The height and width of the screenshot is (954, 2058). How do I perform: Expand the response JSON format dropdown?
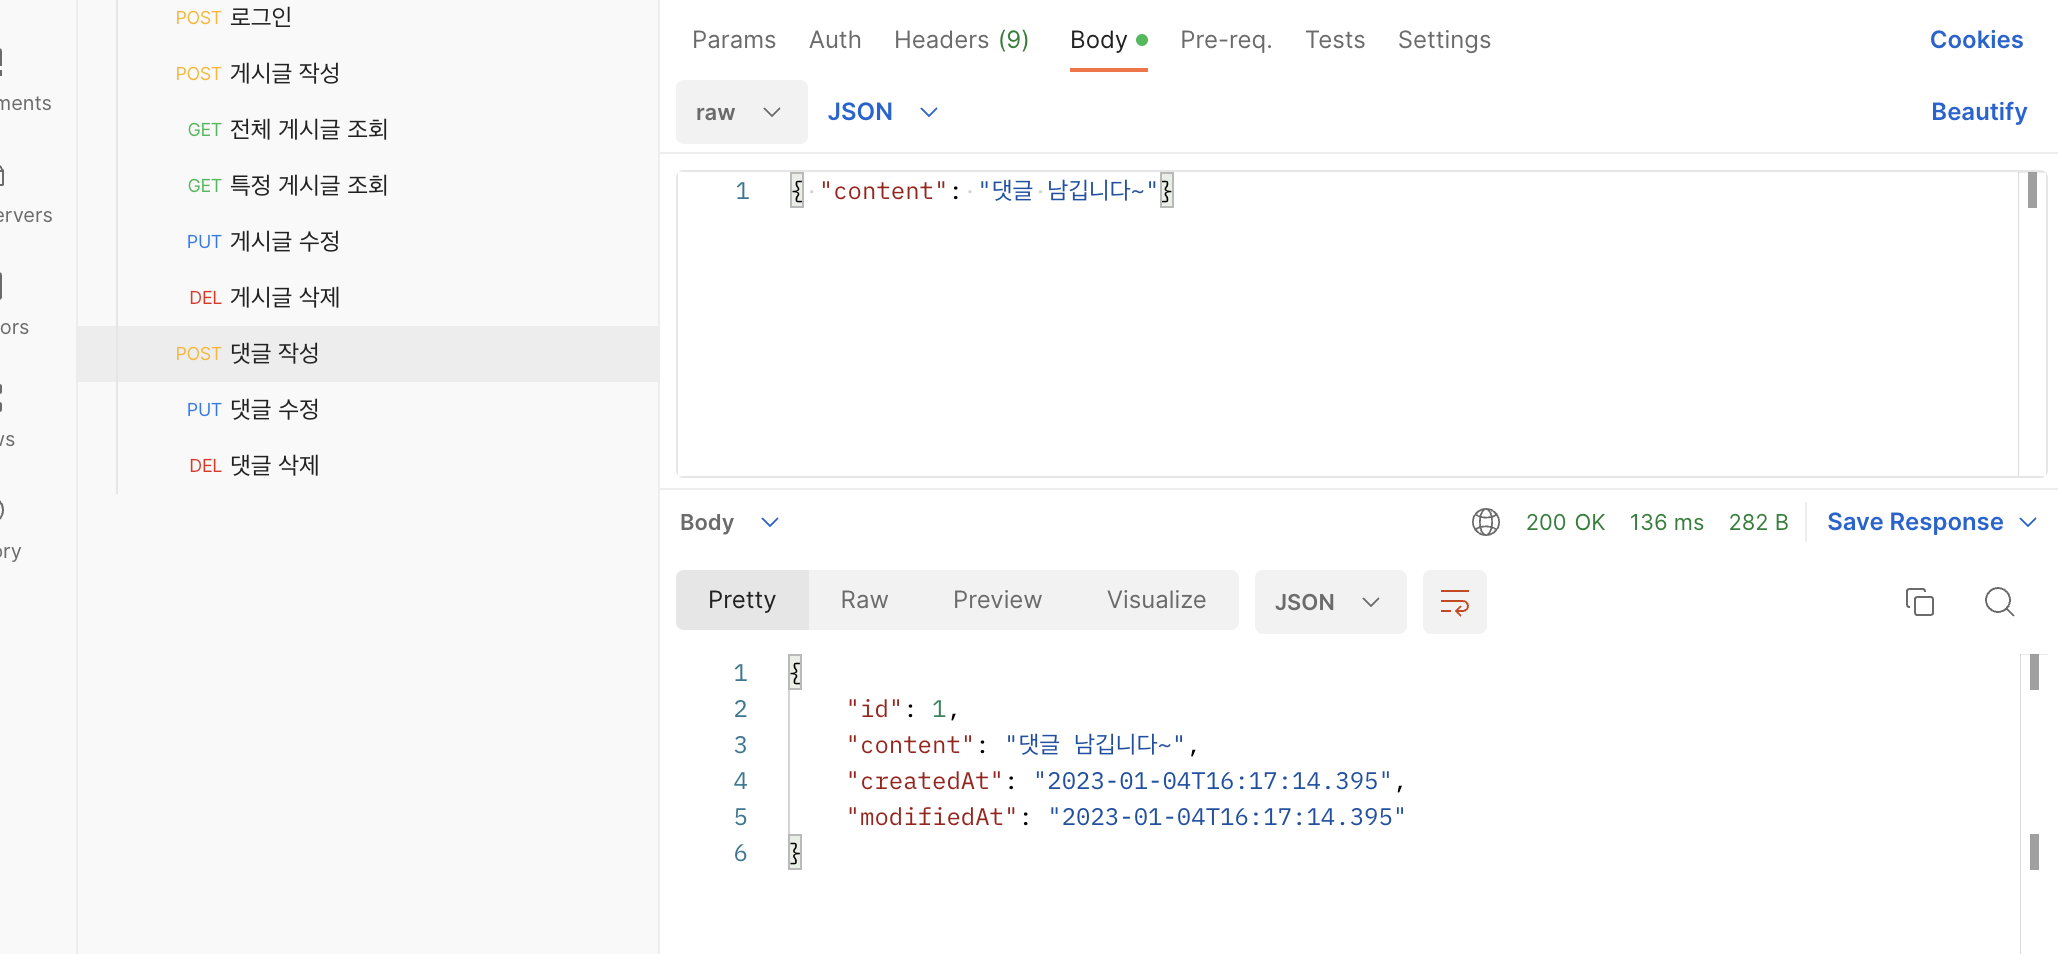(x=1329, y=602)
